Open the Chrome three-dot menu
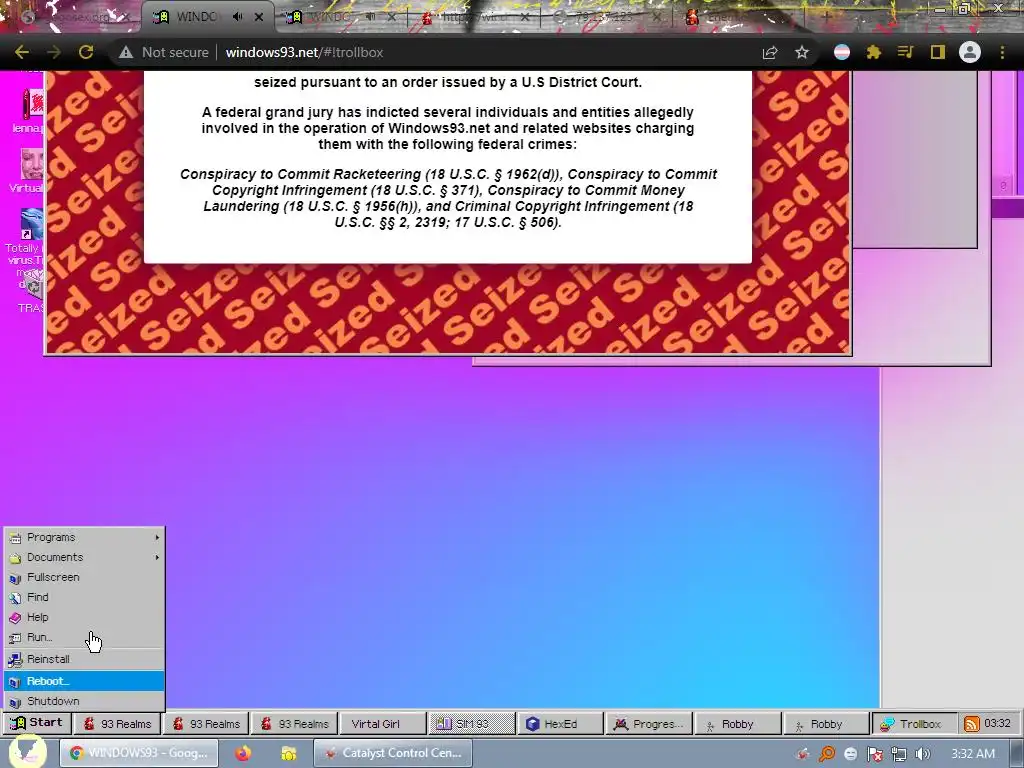1024x768 pixels. pos(1002,52)
